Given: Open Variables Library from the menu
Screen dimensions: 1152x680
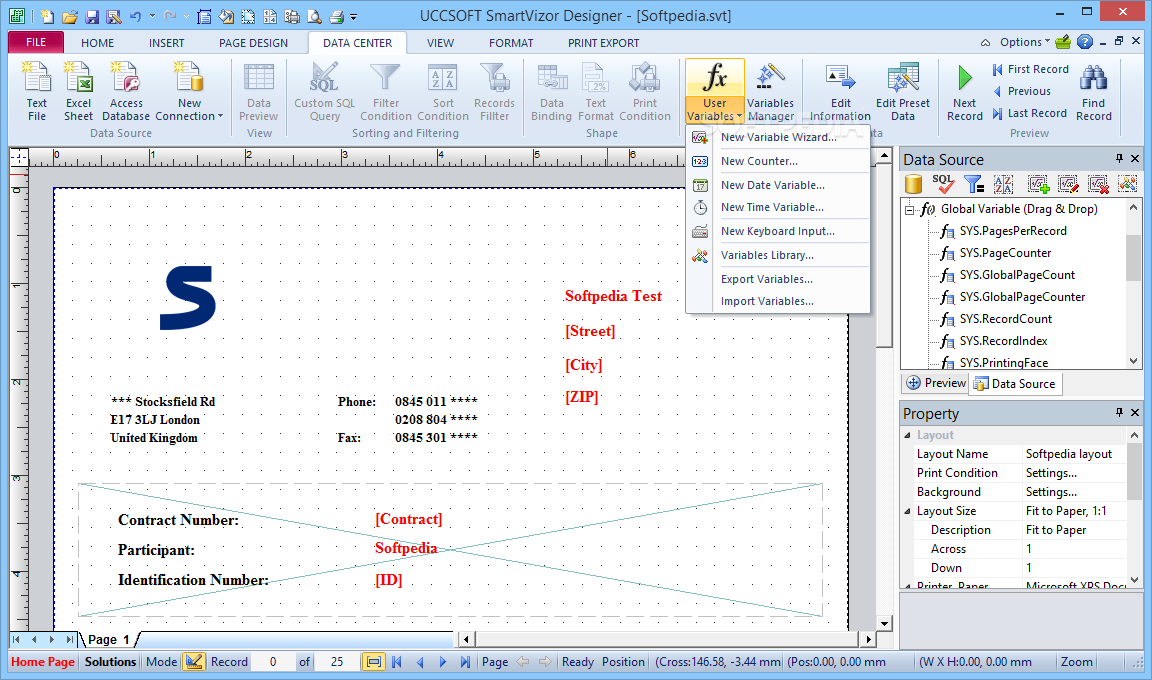Looking at the screenshot, I should coord(778,255).
